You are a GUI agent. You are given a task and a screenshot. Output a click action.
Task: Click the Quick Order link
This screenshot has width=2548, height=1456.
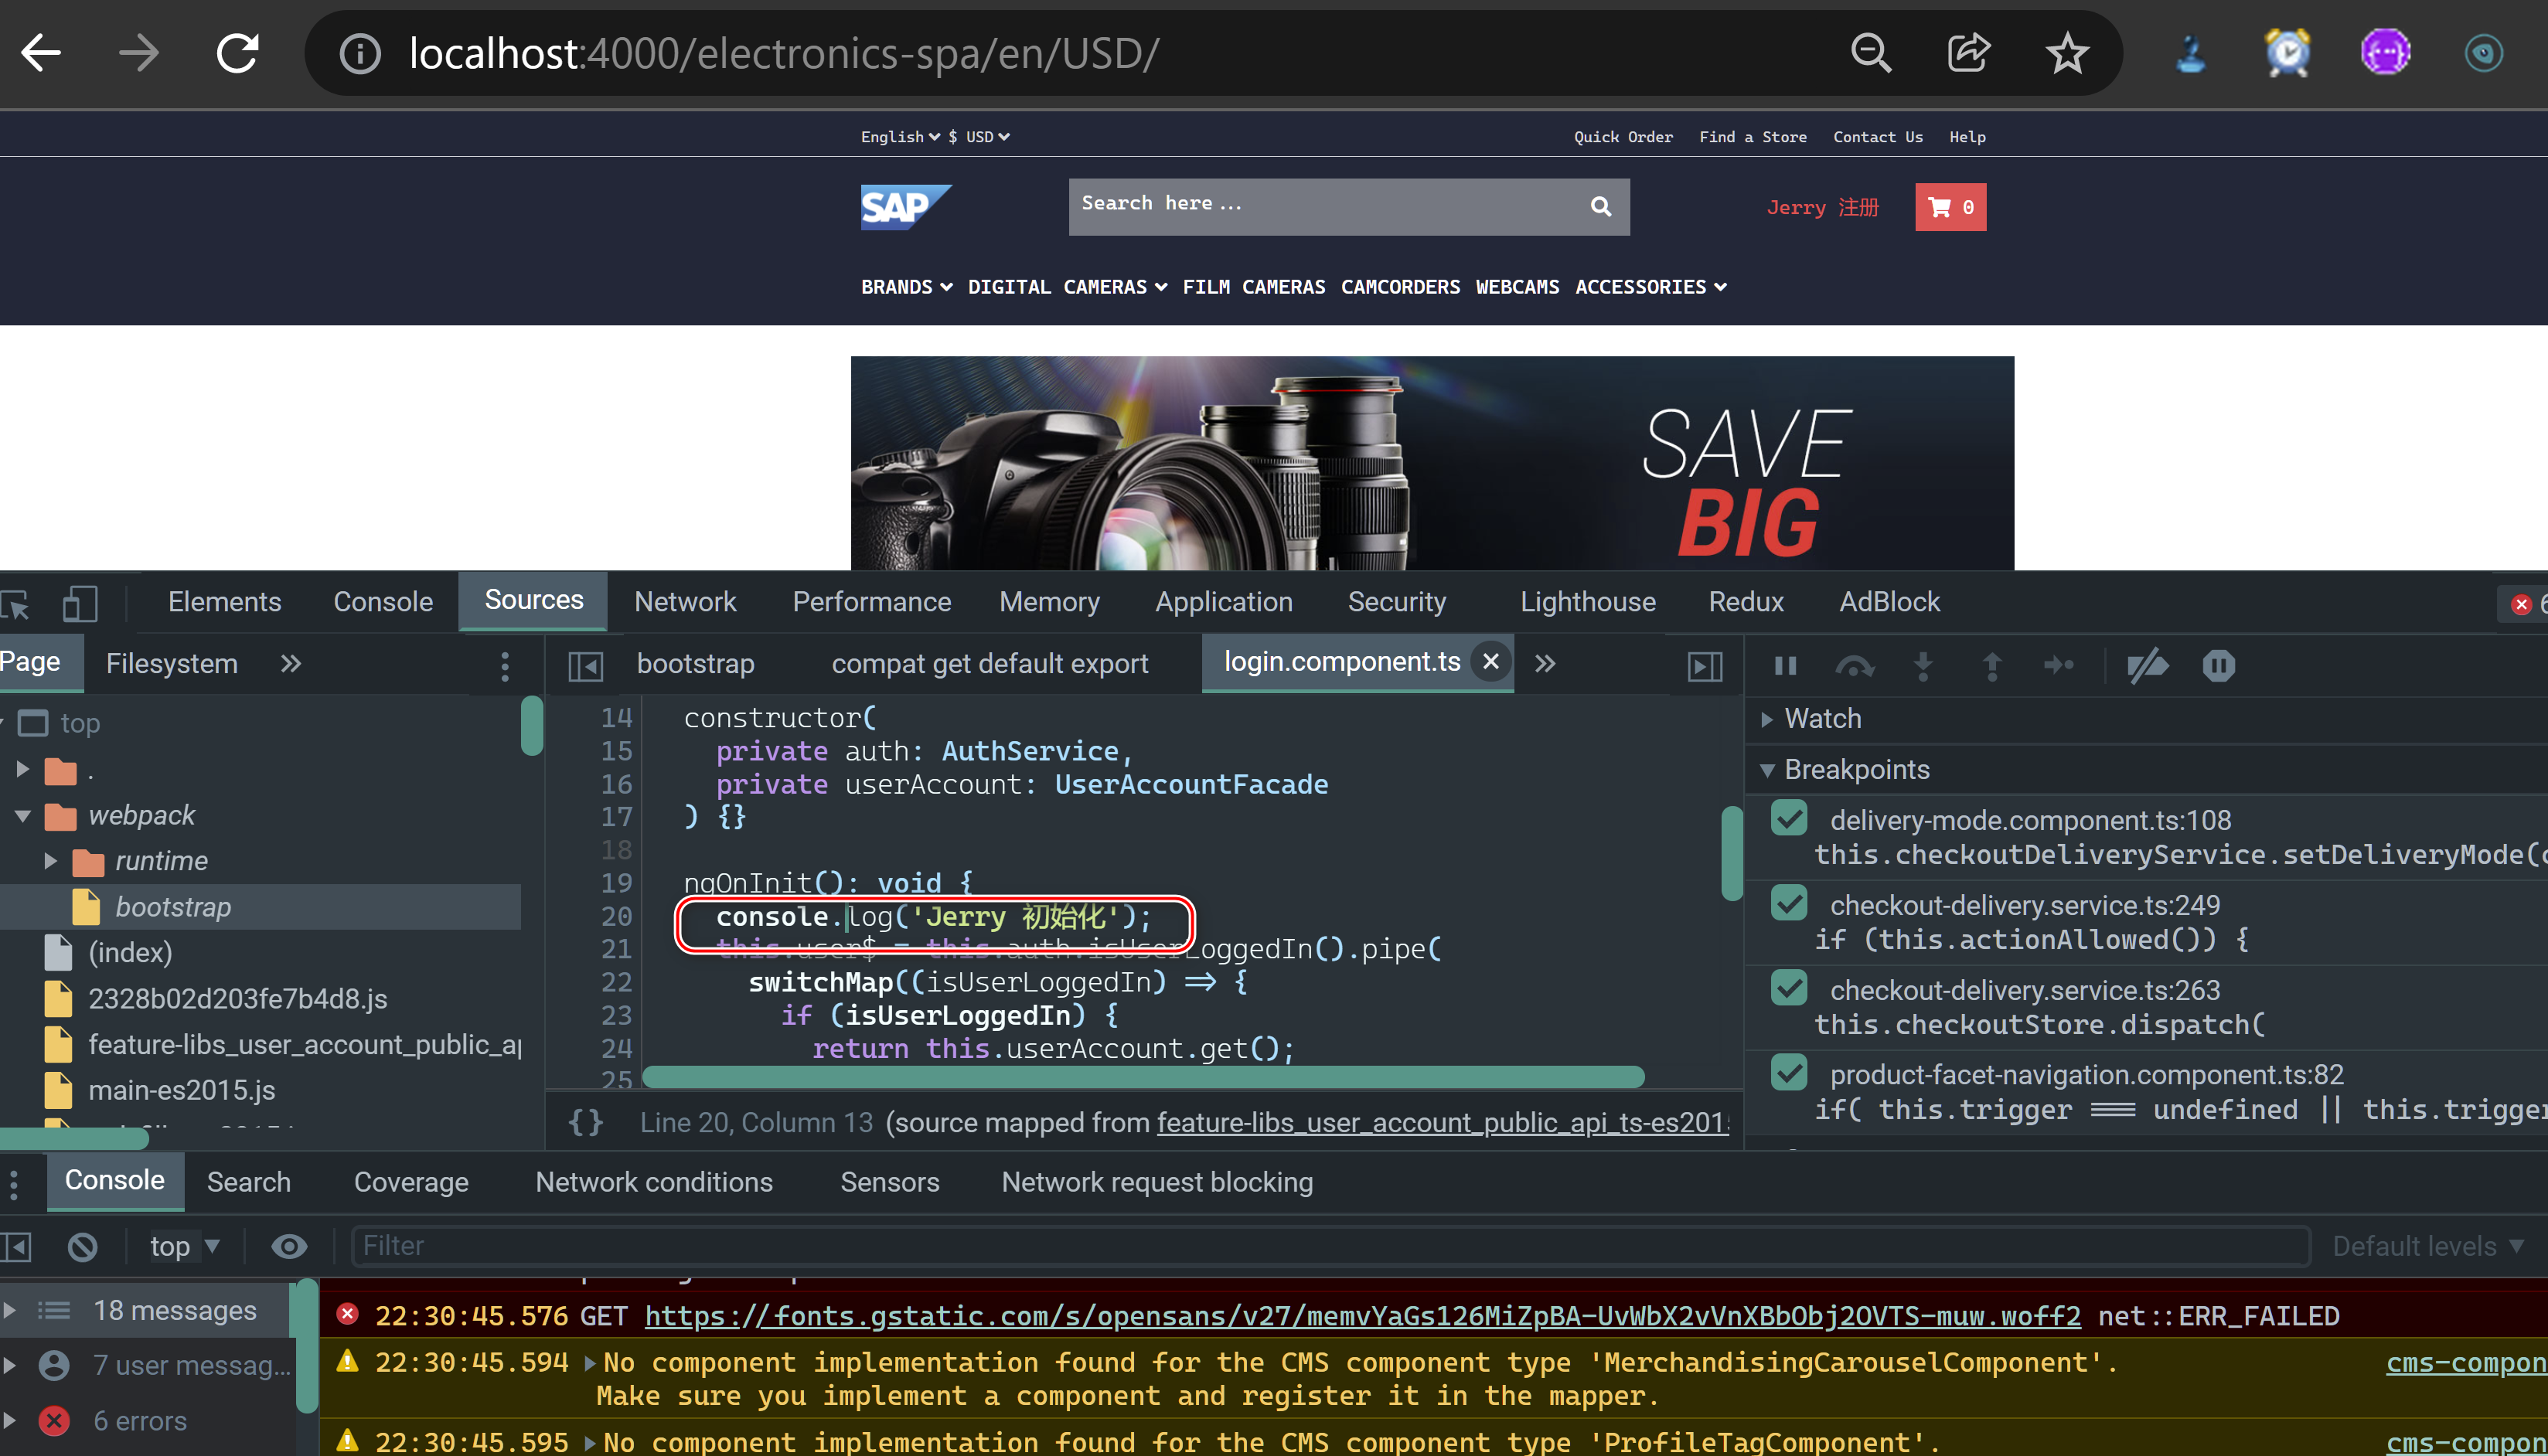point(1622,137)
